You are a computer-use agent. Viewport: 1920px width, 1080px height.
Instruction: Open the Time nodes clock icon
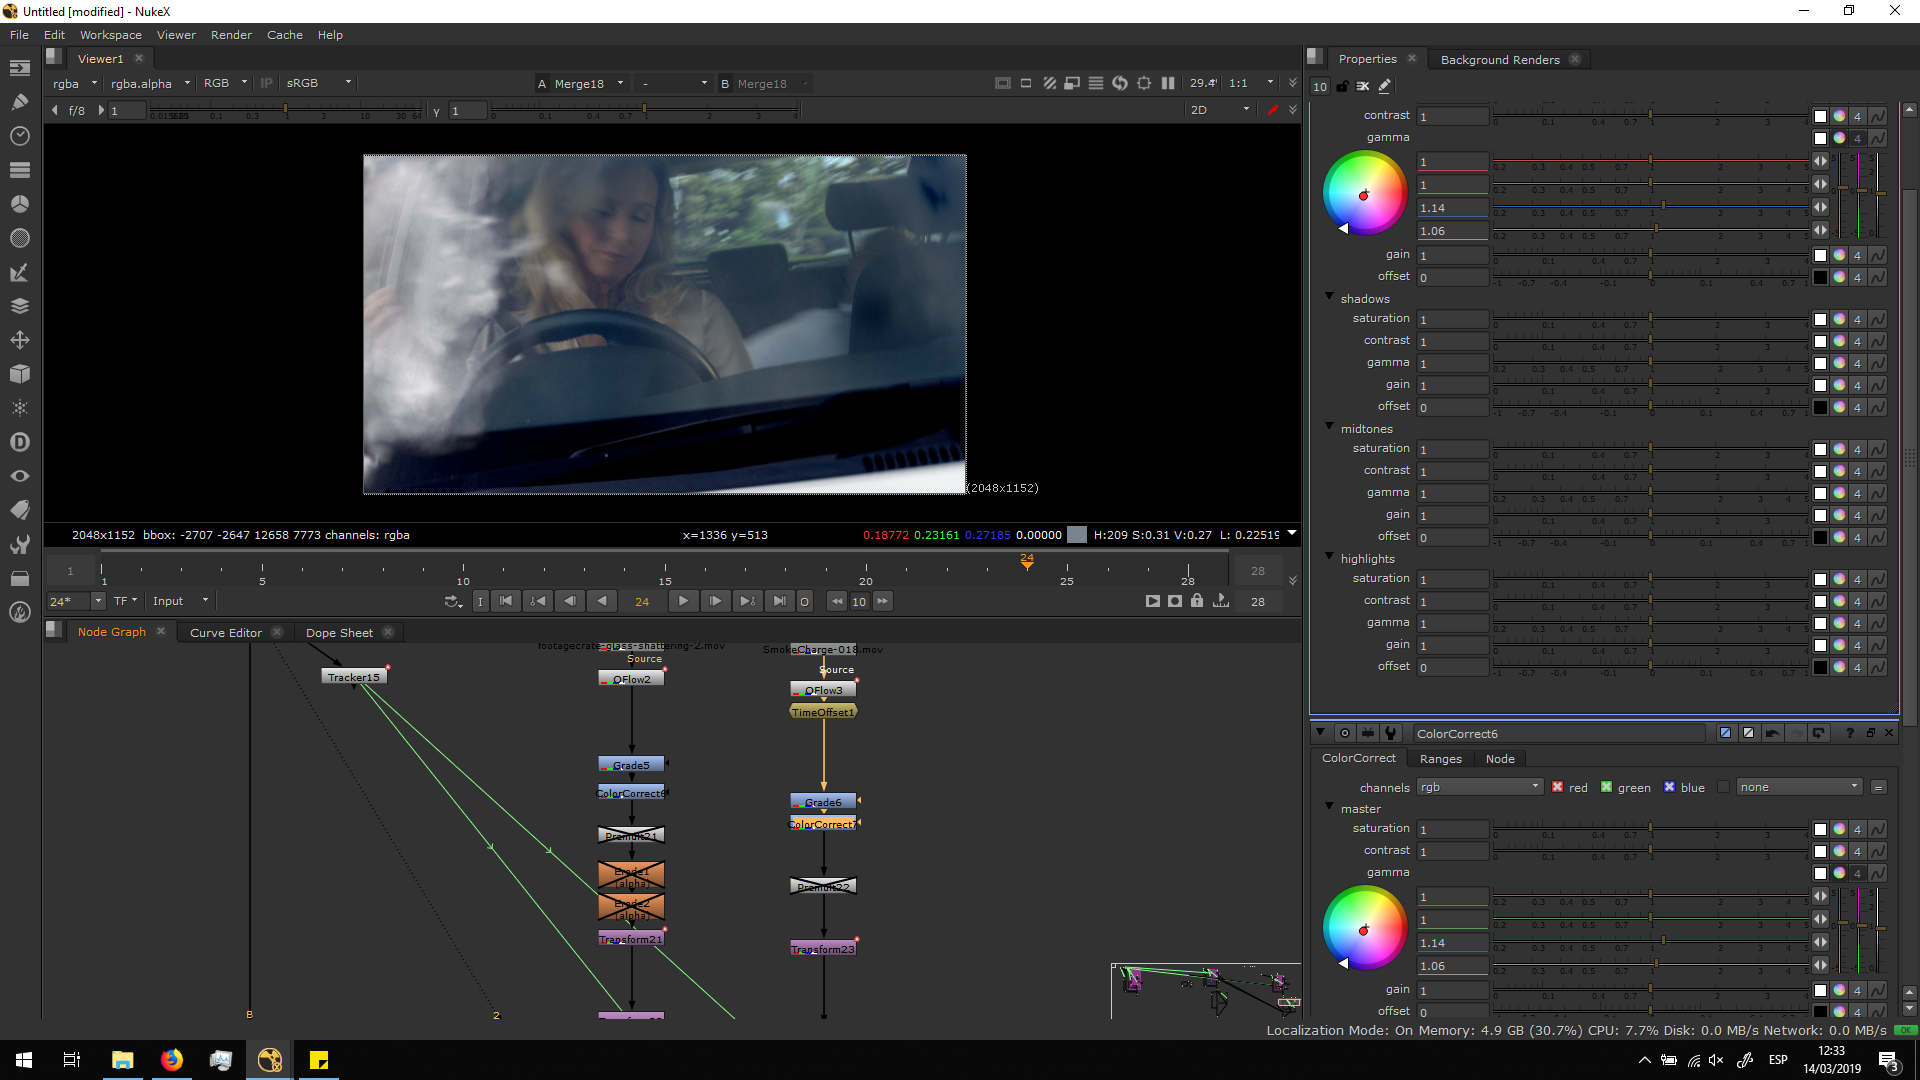click(x=19, y=136)
